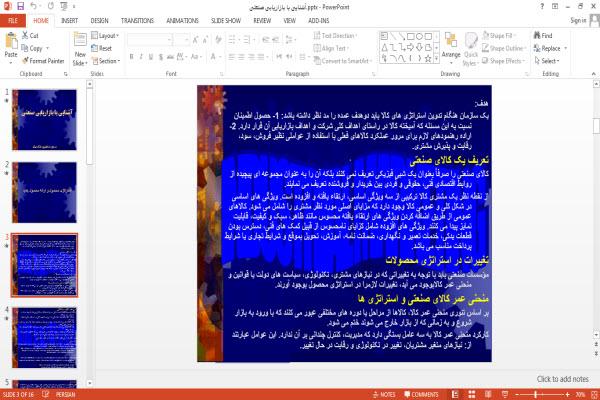Image resolution: width=600 pixels, height=400 pixels.
Task: Open PowerPoint Help question mark
Action: [542, 6]
